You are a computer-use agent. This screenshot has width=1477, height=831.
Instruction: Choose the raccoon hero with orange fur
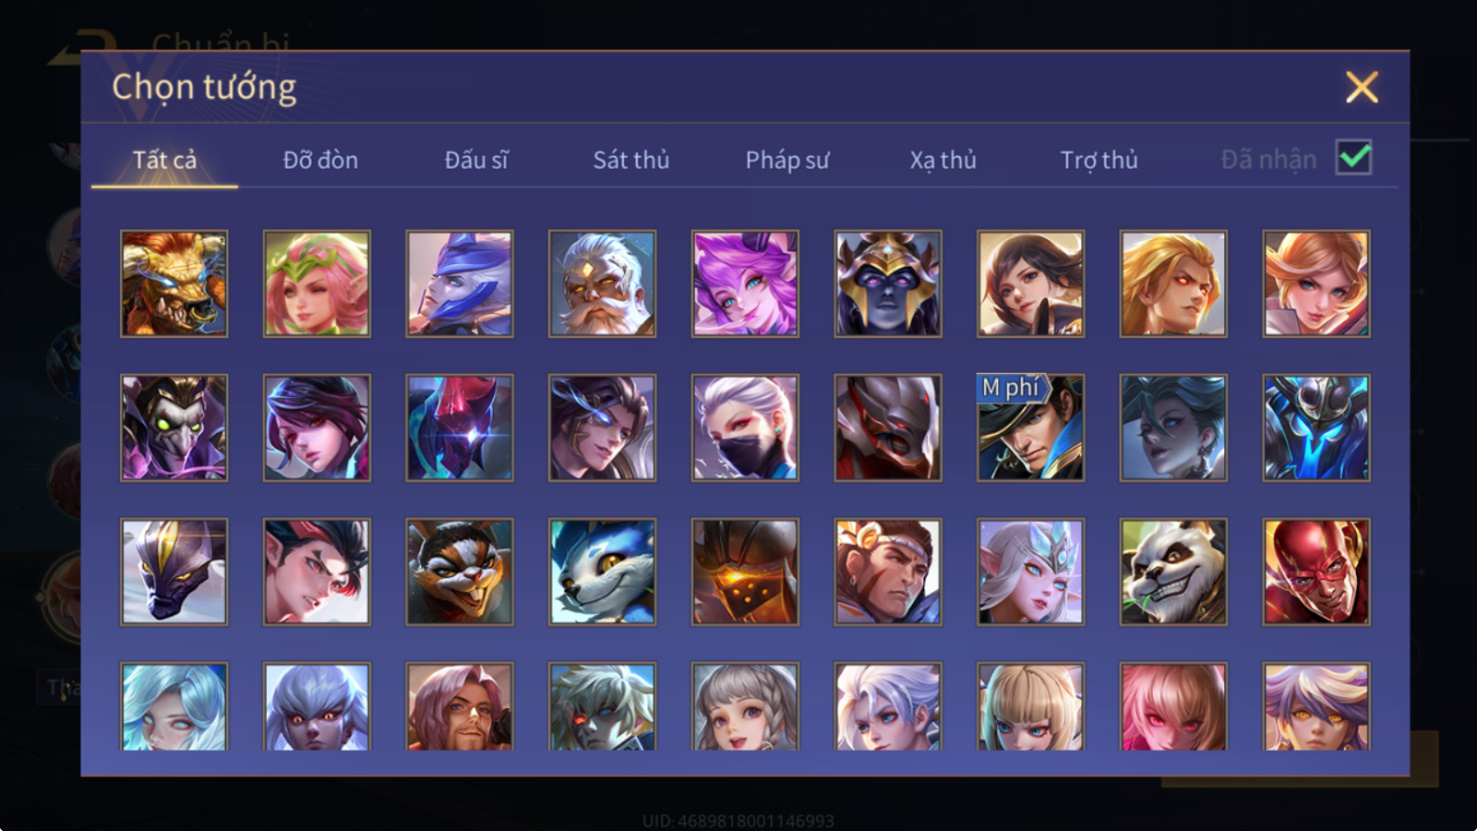point(459,572)
